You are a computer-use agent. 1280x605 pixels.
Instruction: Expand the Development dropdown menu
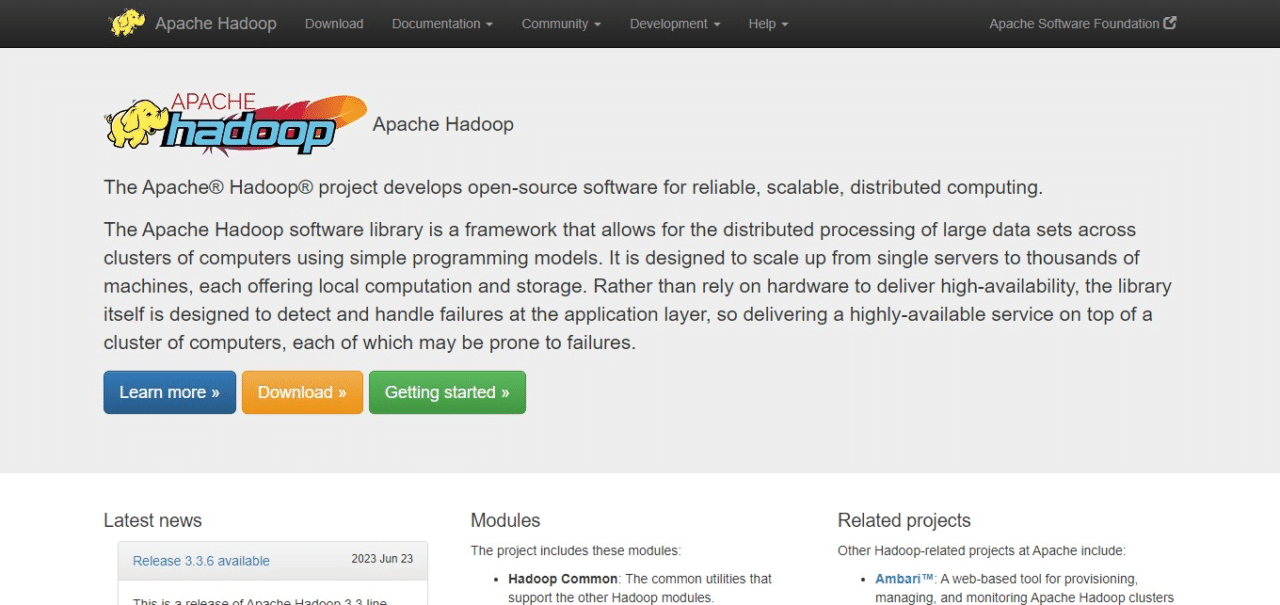[x=674, y=23]
